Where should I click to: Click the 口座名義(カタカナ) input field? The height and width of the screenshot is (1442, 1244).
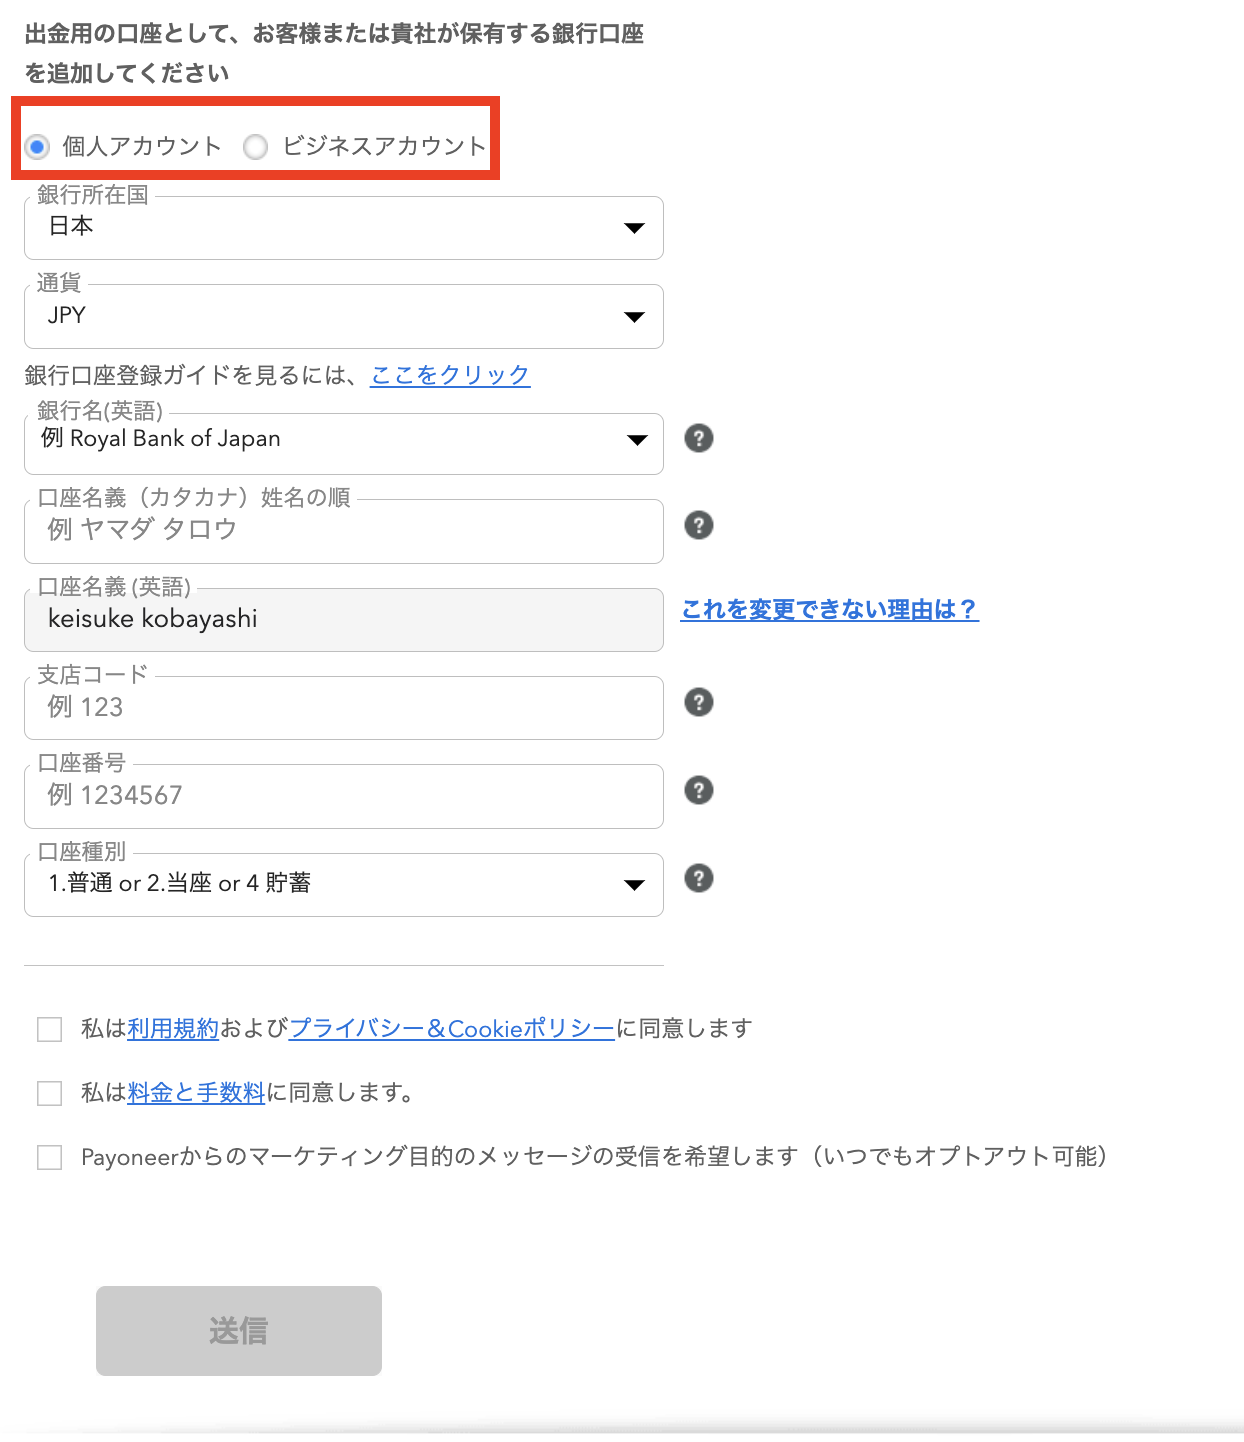344,531
